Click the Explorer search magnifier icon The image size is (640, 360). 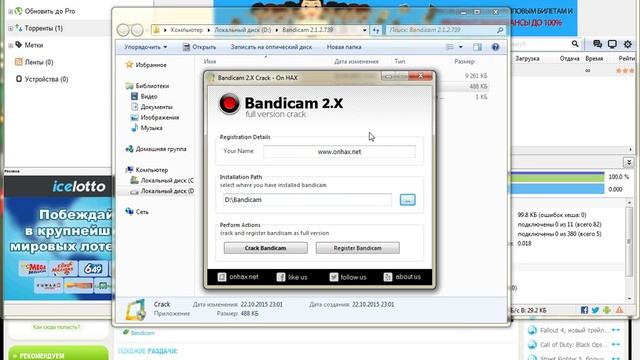coord(500,30)
